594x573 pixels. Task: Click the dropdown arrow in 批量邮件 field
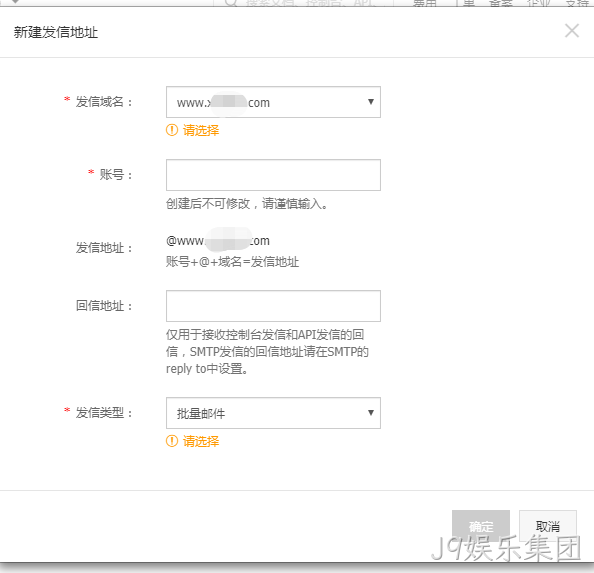370,413
